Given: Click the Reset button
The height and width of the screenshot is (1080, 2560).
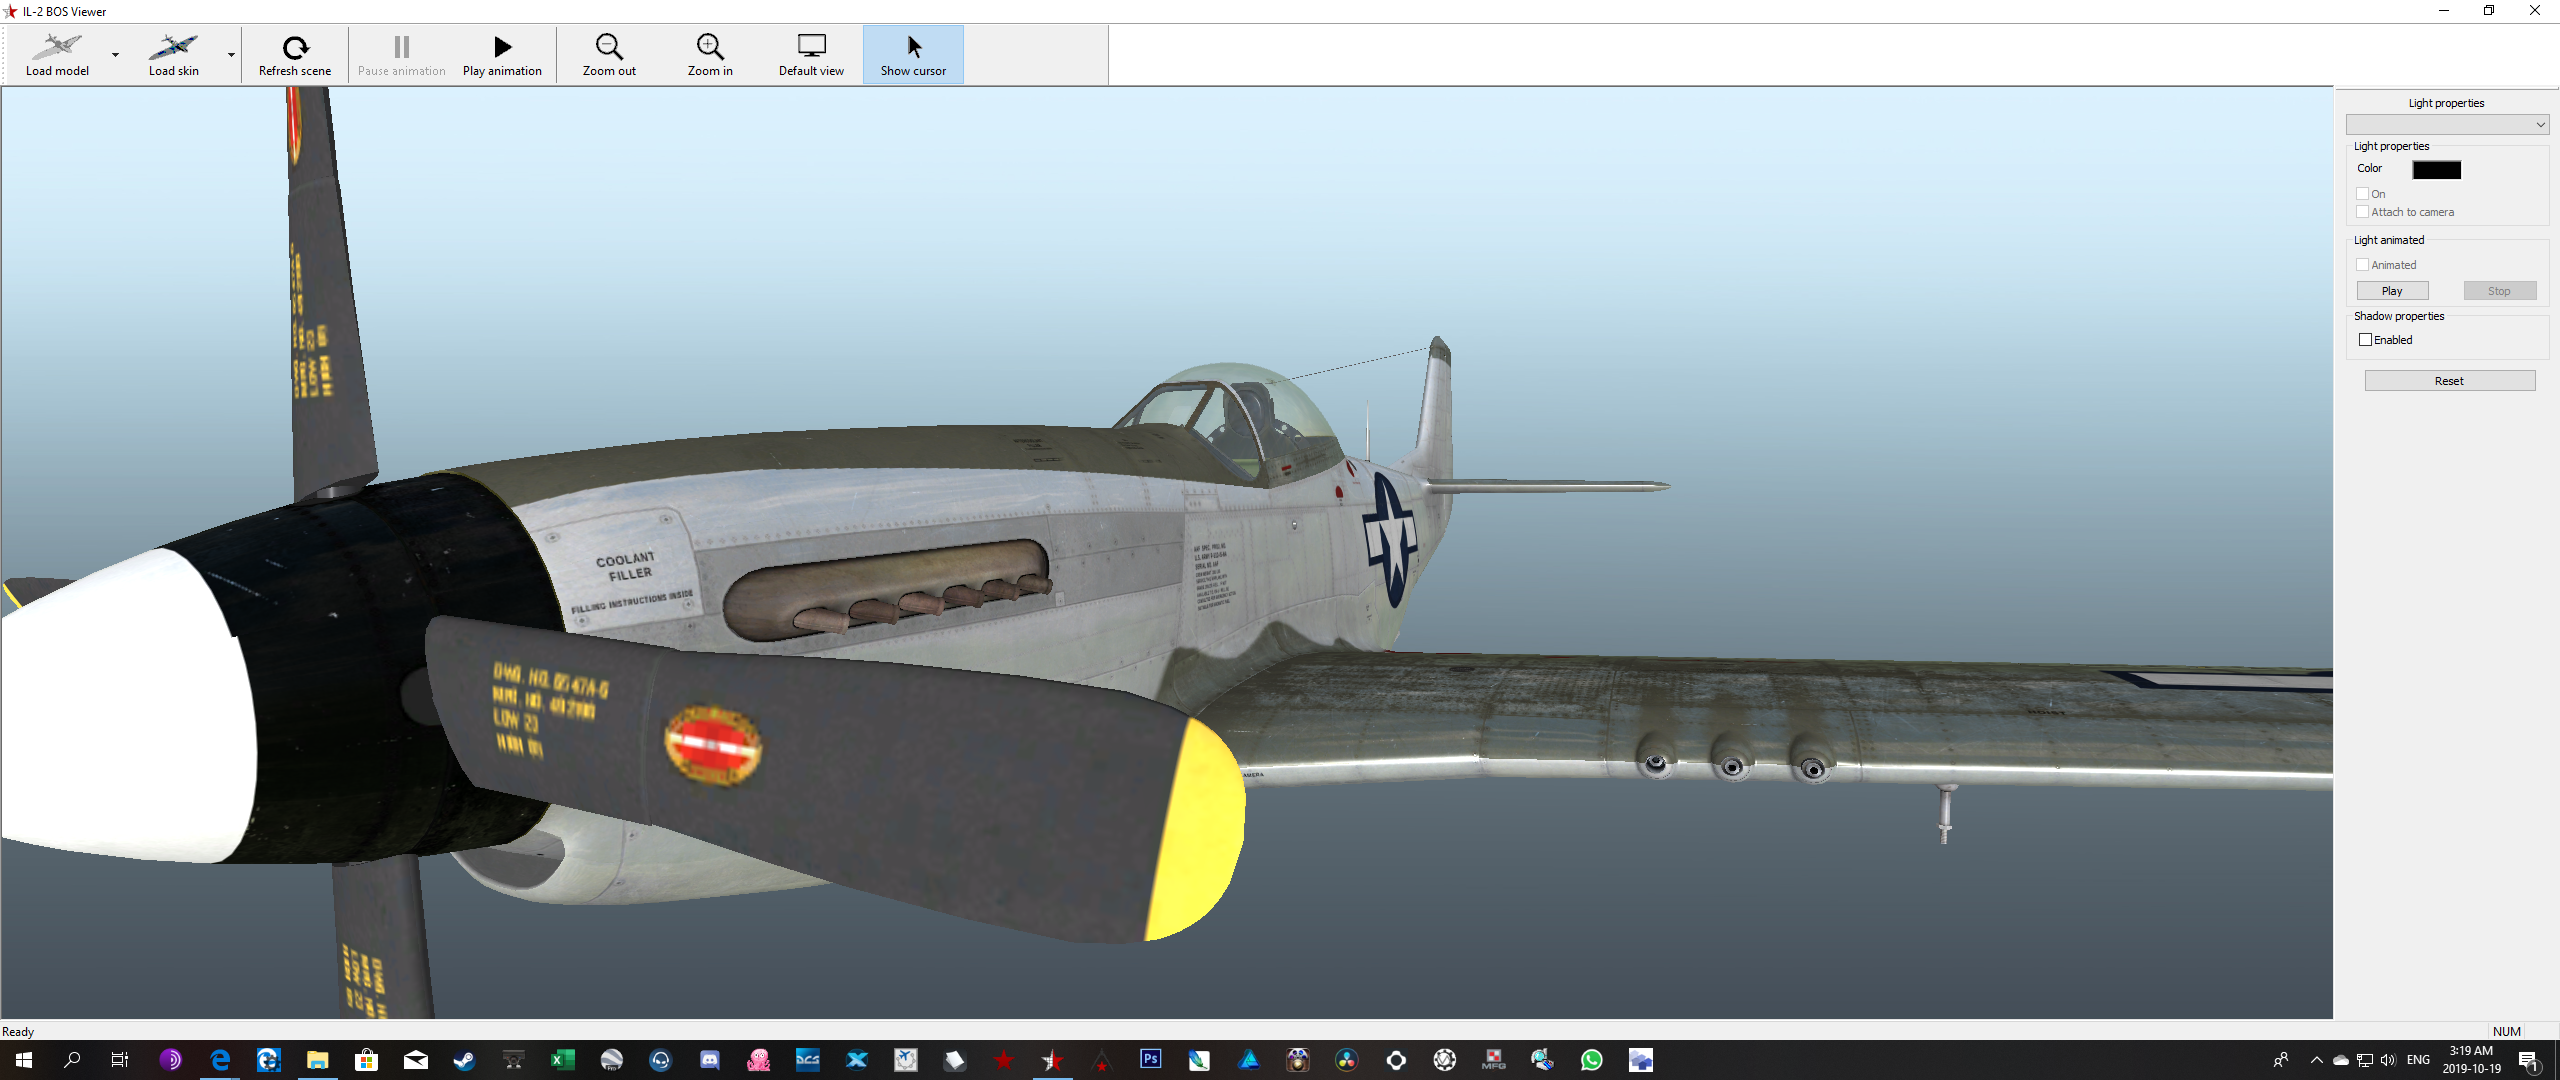Looking at the screenshot, I should pyautogui.click(x=2449, y=381).
